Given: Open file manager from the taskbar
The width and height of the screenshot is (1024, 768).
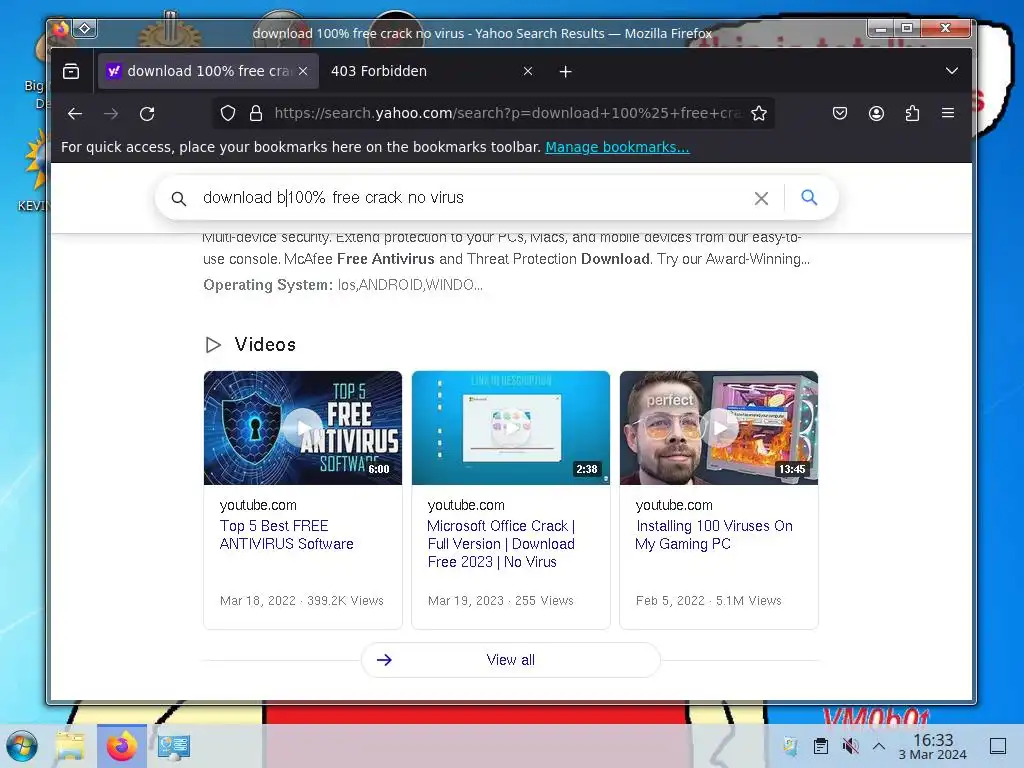Looking at the screenshot, I should point(71,746).
